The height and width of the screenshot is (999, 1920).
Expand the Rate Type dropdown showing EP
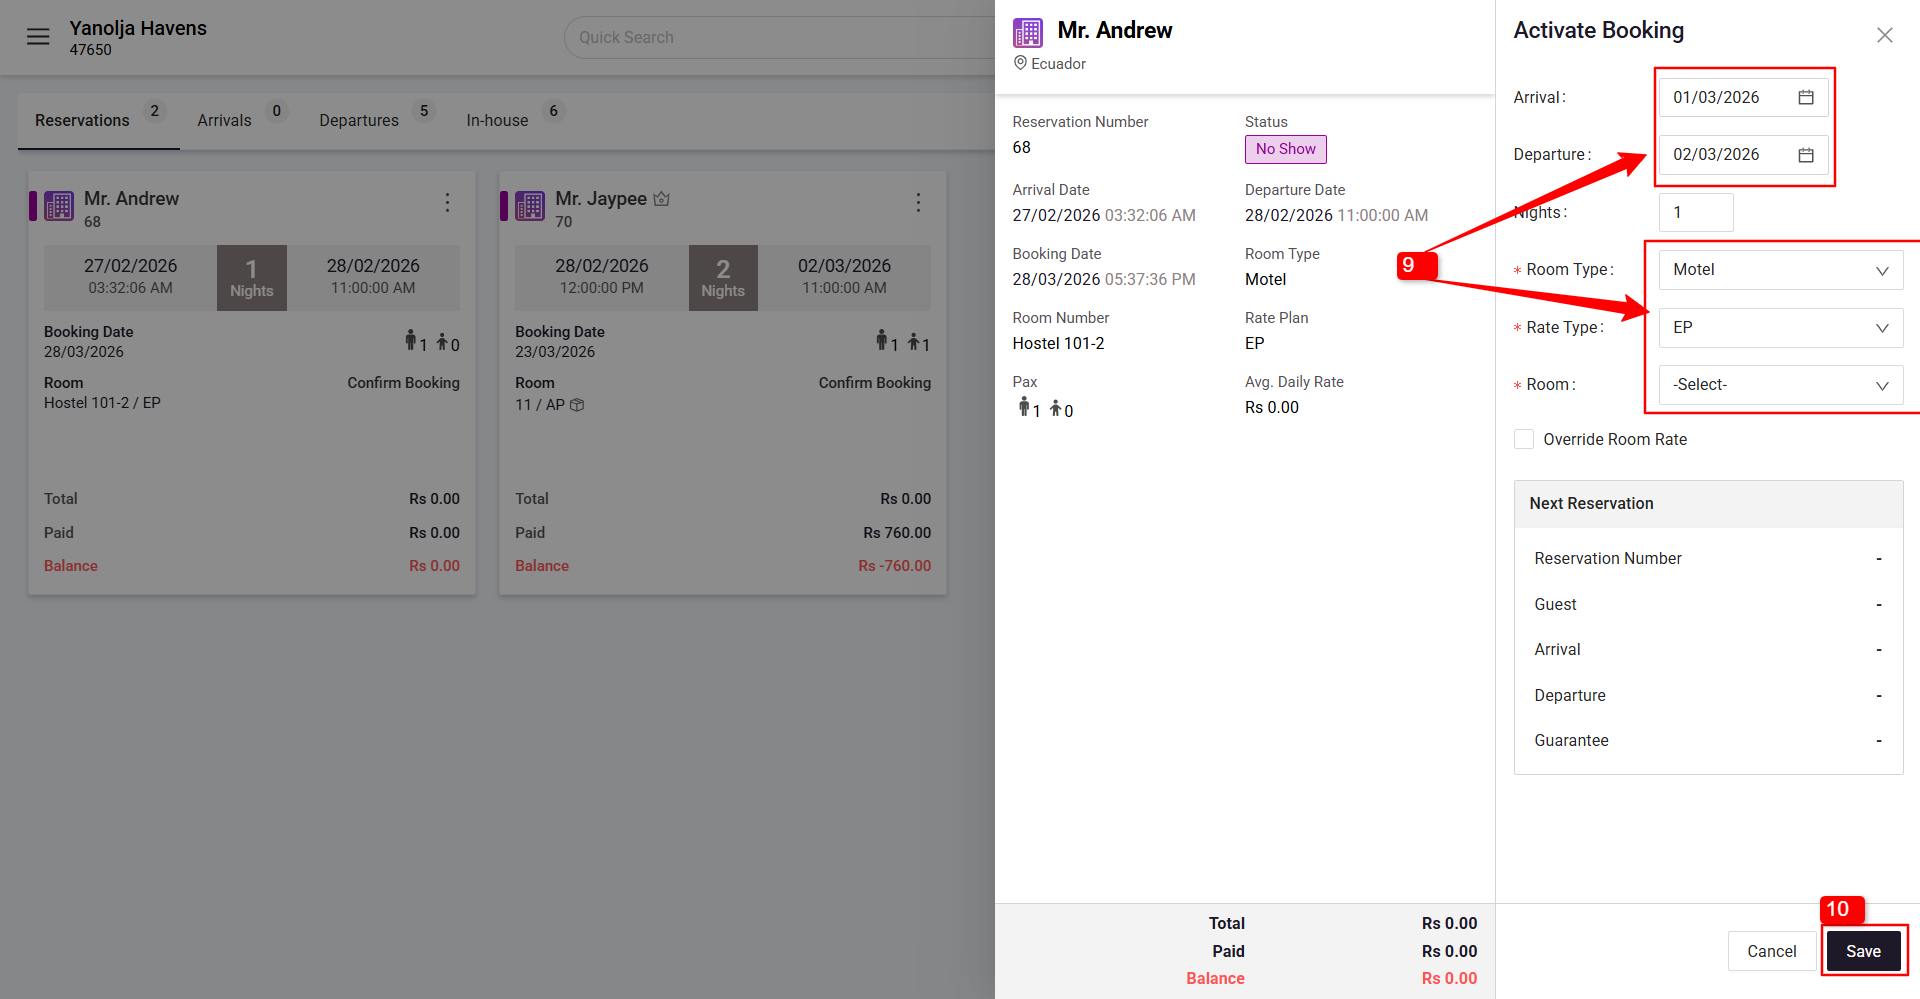coord(1780,328)
